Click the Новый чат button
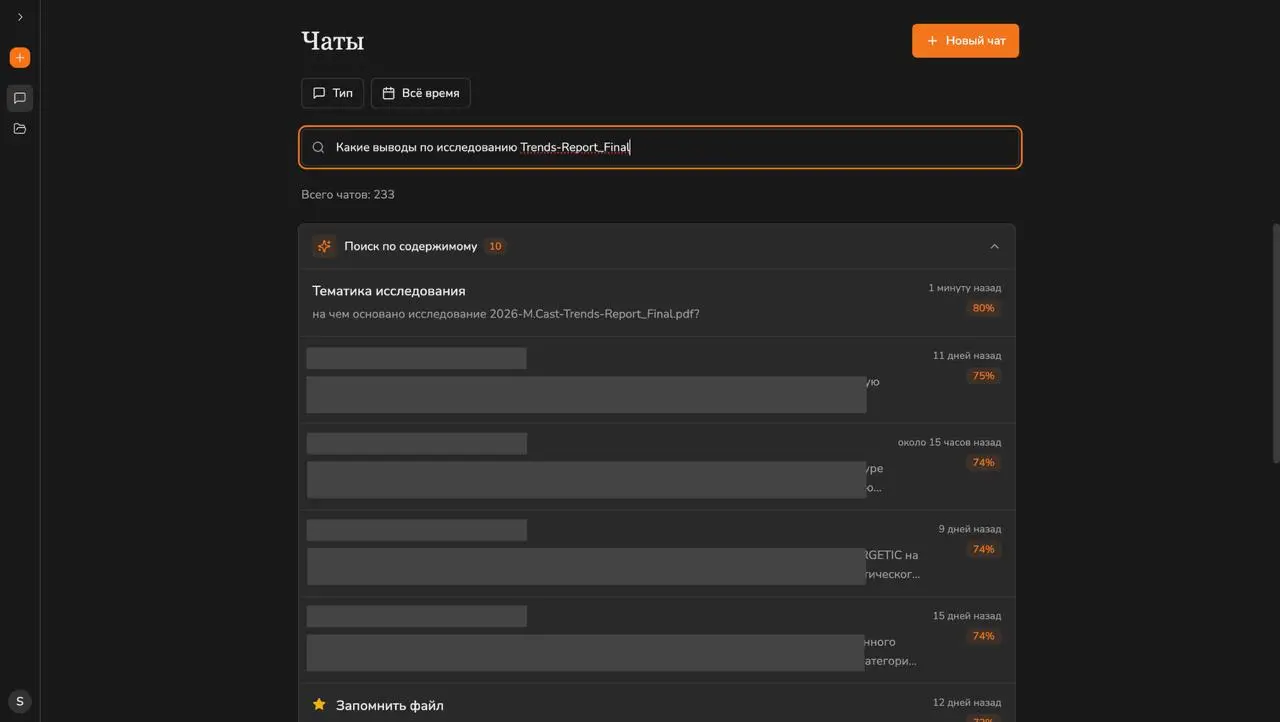This screenshot has height=722, width=1280. (965, 41)
